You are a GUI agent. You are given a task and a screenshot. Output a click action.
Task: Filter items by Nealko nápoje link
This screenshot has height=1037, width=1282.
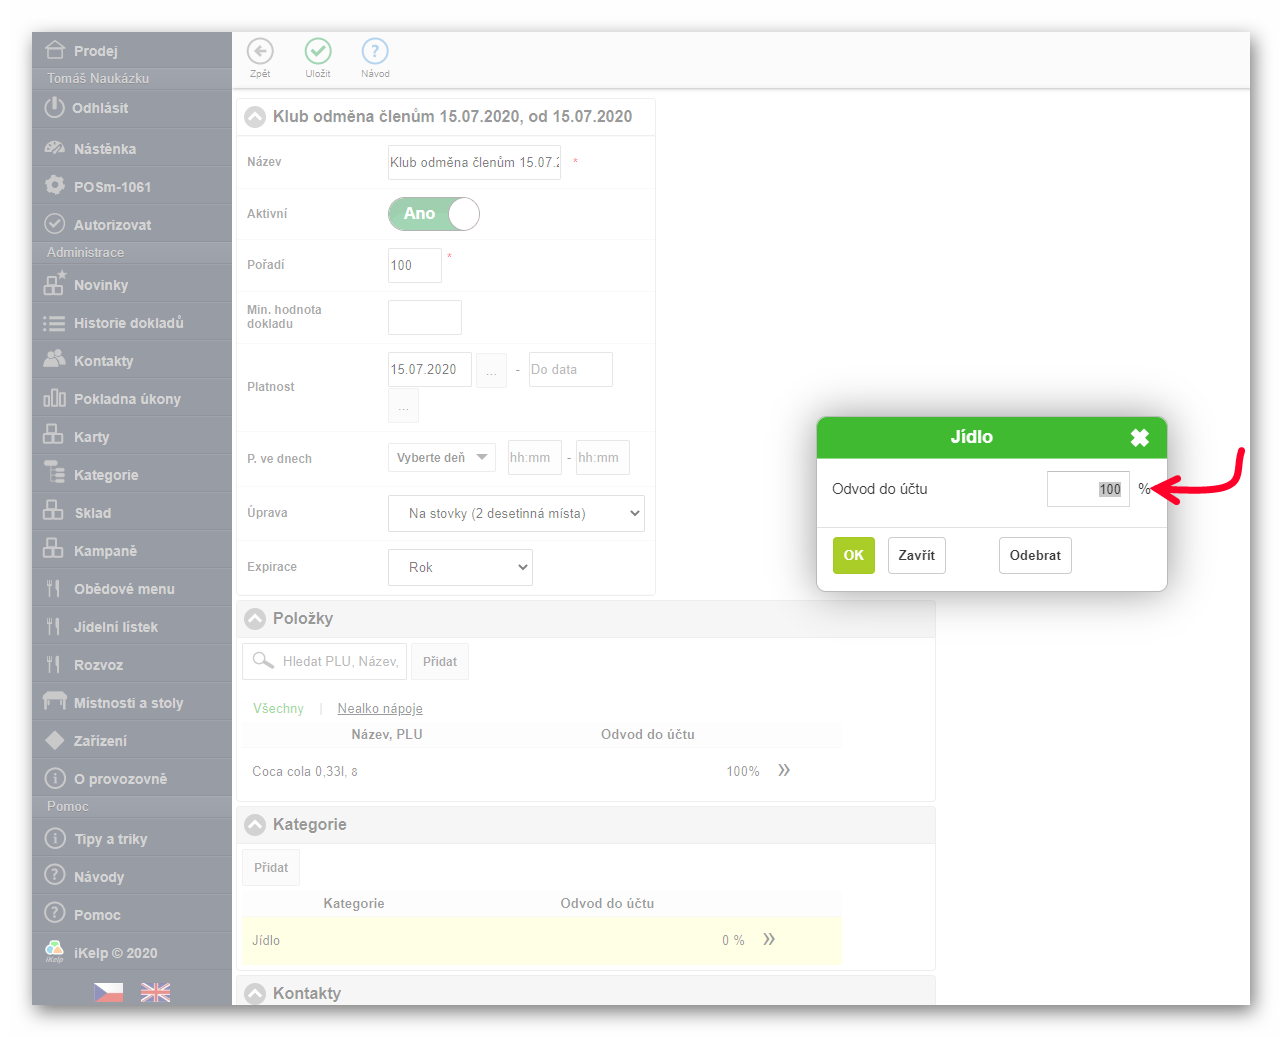pos(380,708)
